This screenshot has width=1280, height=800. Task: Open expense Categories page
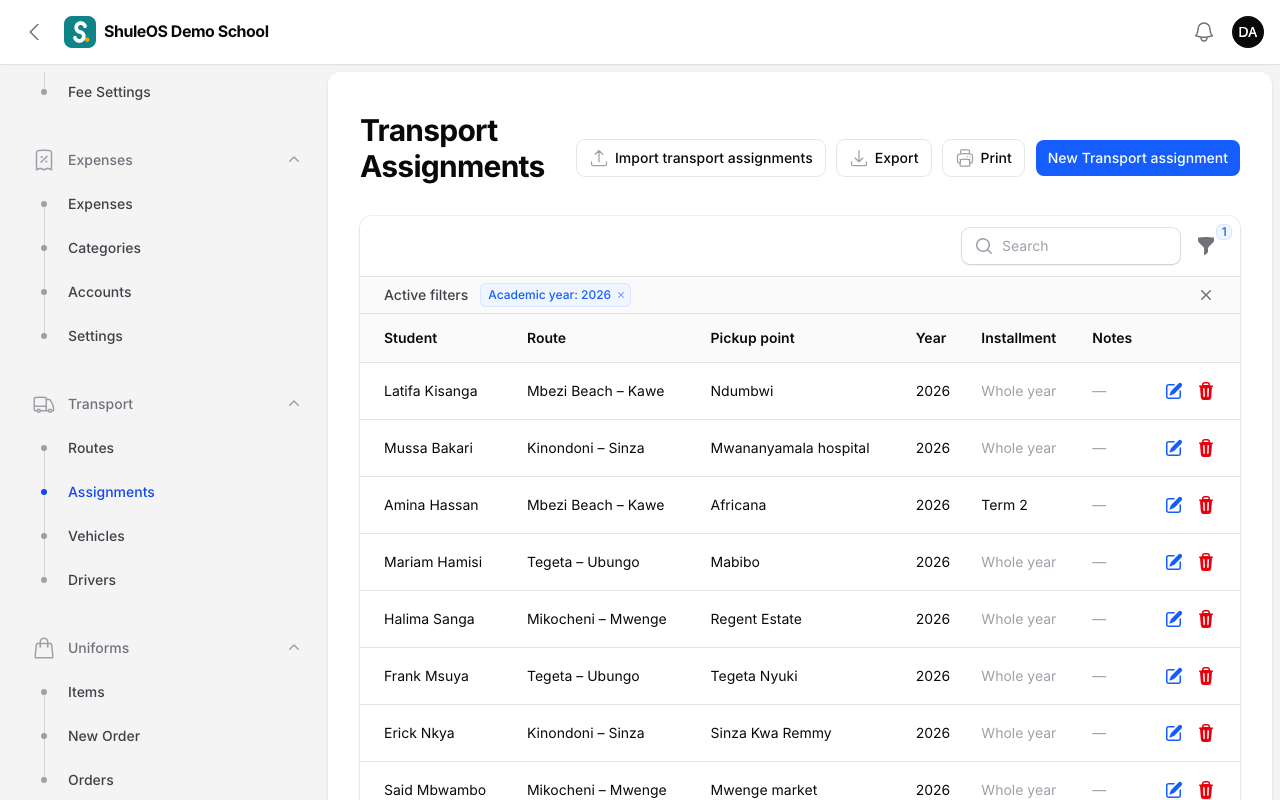(x=104, y=248)
